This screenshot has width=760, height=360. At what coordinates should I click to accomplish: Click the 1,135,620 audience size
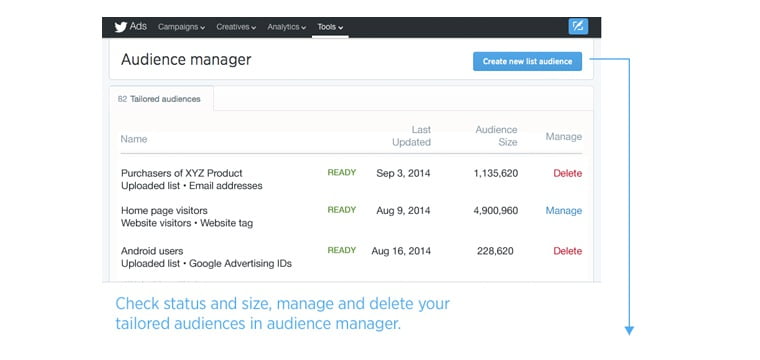(x=496, y=173)
